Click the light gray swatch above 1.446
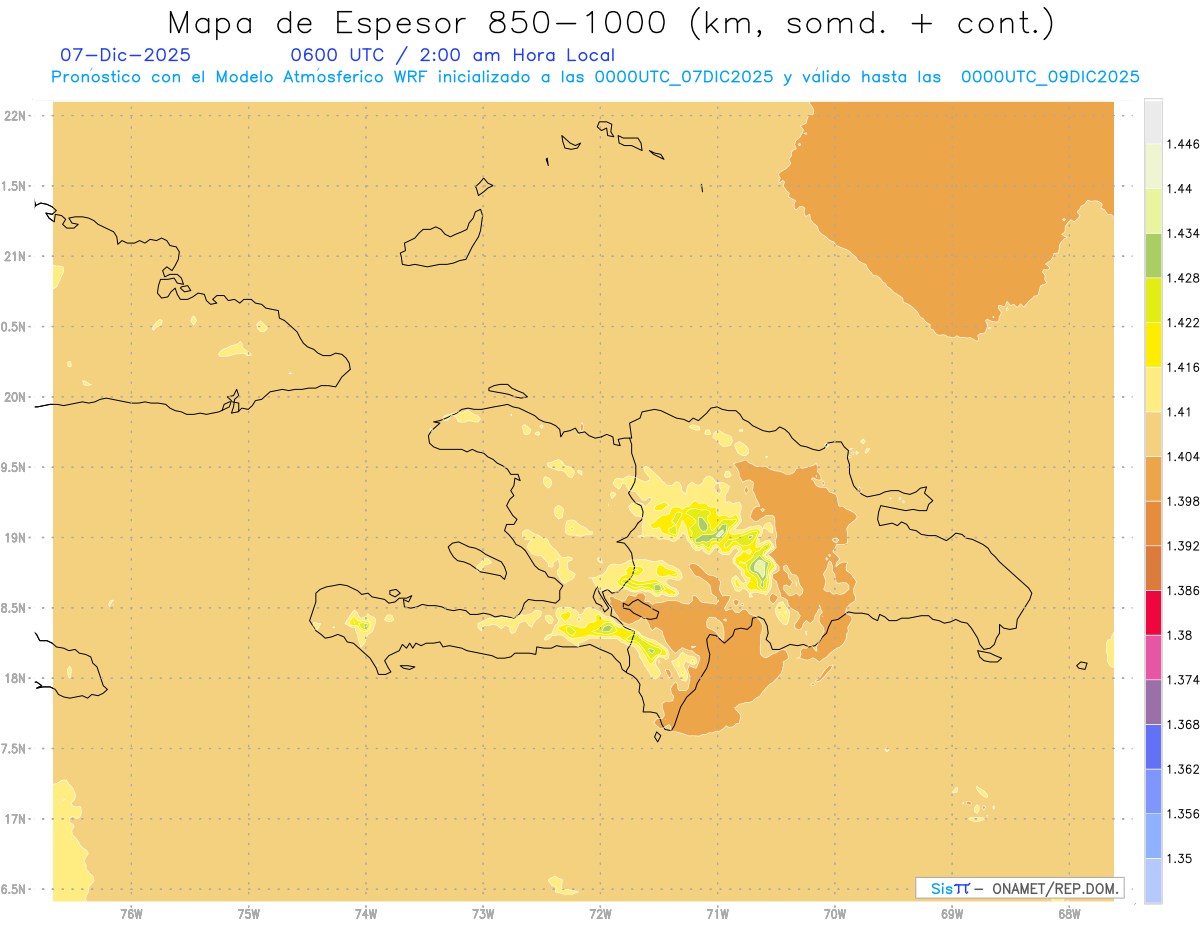 pyautogui.click(x=1153, y=121)
